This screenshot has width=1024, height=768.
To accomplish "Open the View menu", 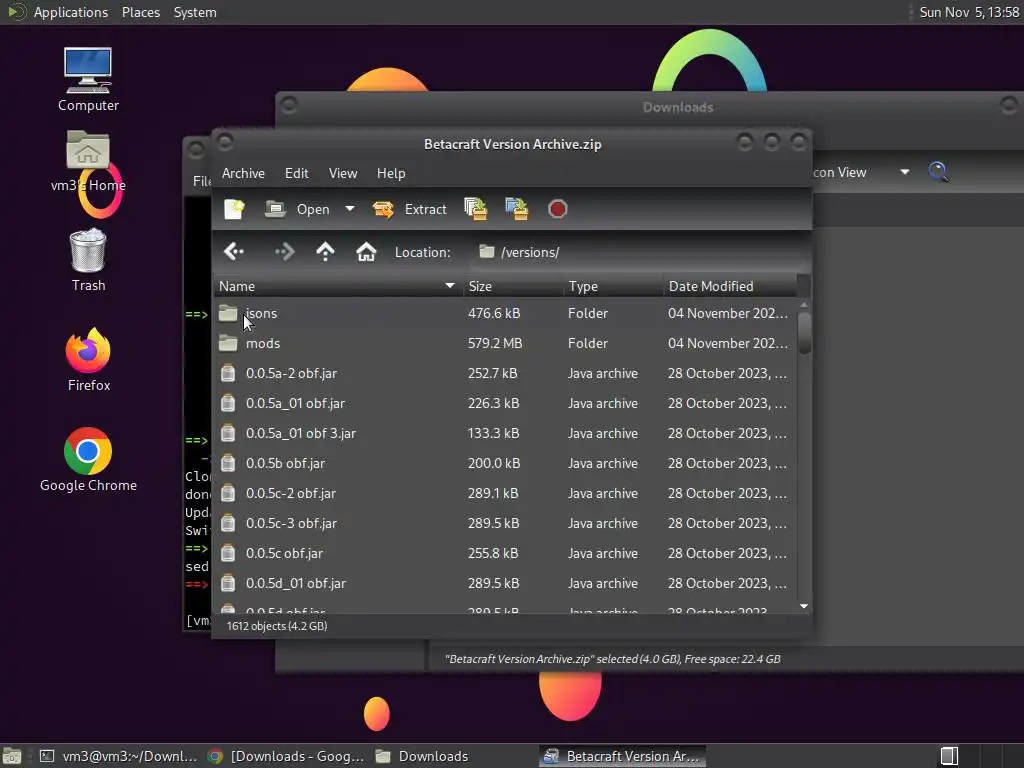I will tap(343, 173).
